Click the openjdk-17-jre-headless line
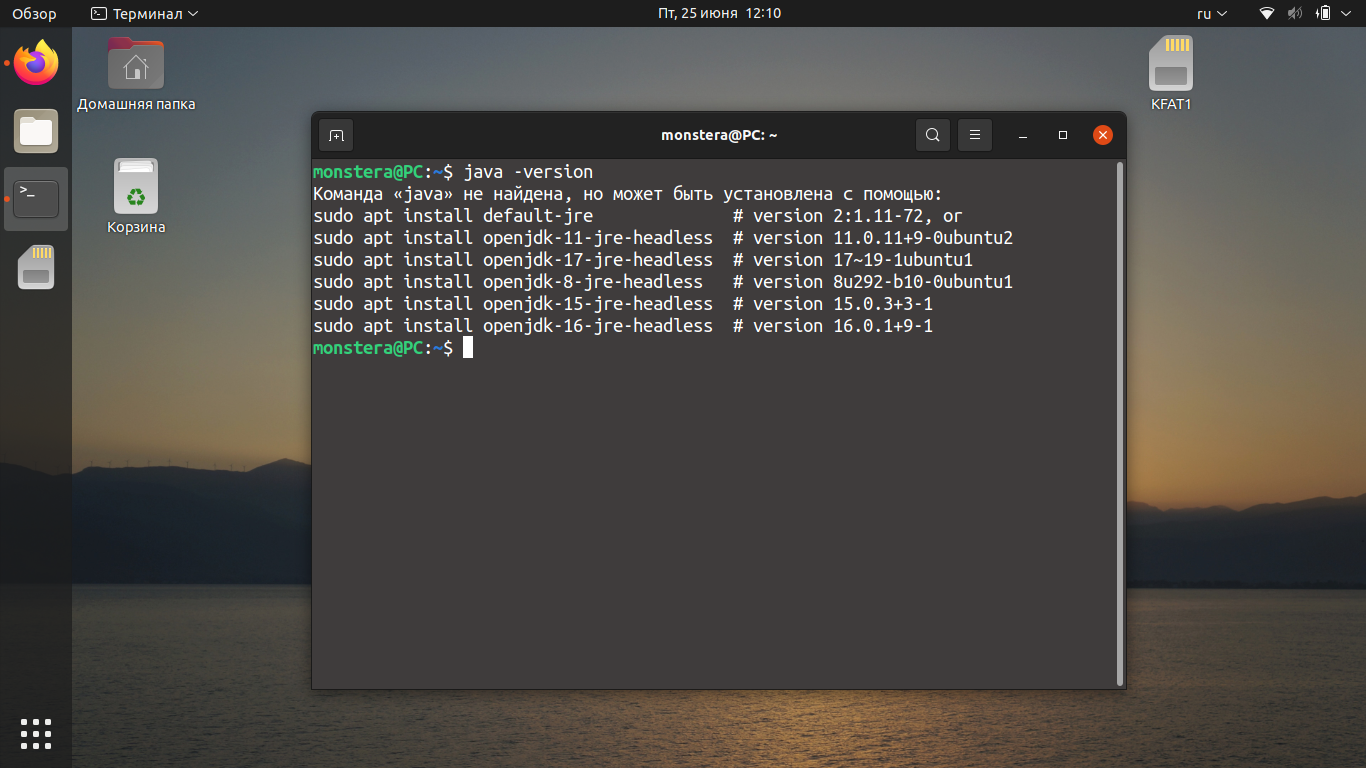 pos(643,260)
